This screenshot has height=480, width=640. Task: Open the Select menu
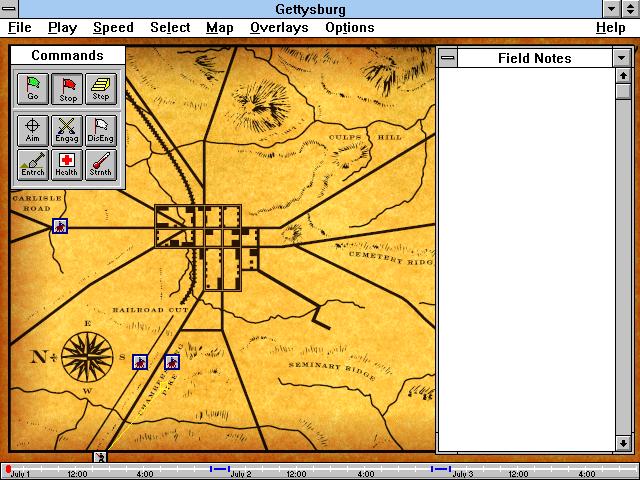[170, 28]
